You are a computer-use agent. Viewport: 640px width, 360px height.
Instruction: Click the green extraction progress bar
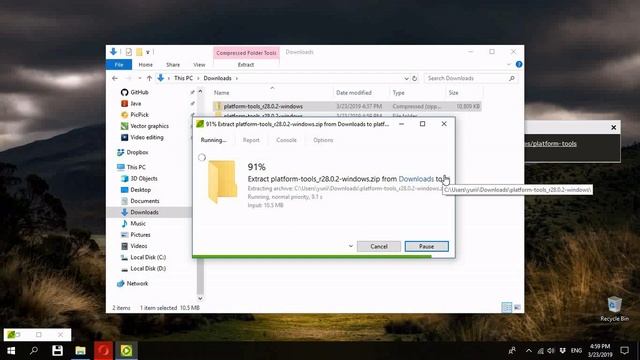pos(312,256)
